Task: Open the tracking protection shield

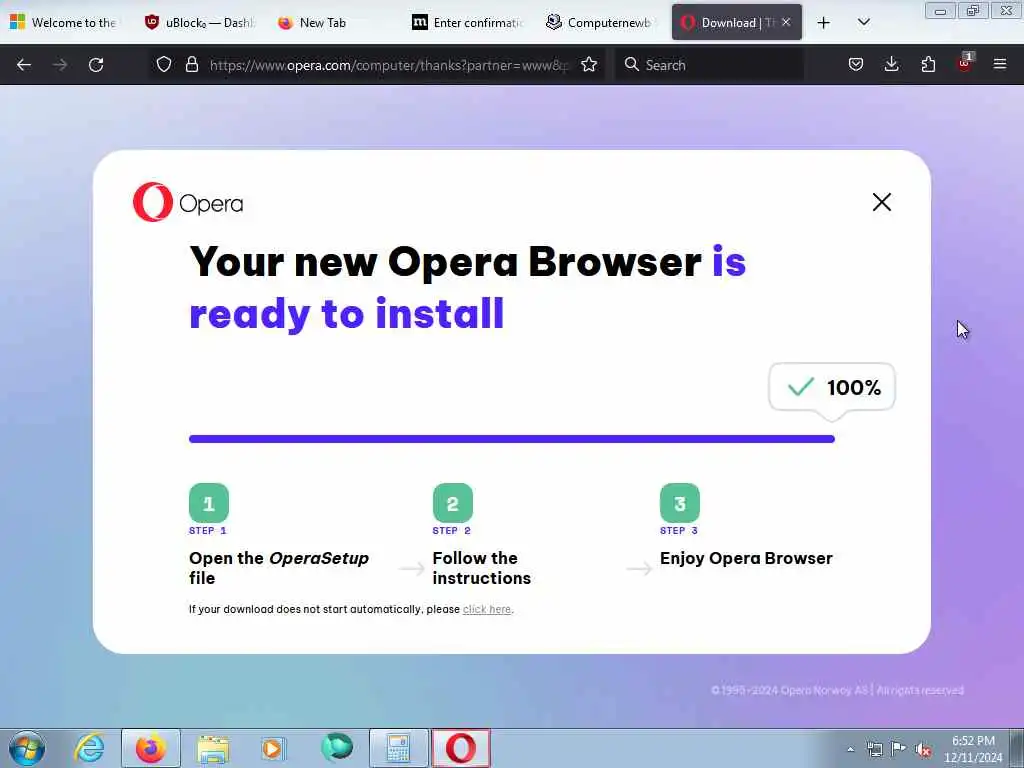Action: coord(164,64)
